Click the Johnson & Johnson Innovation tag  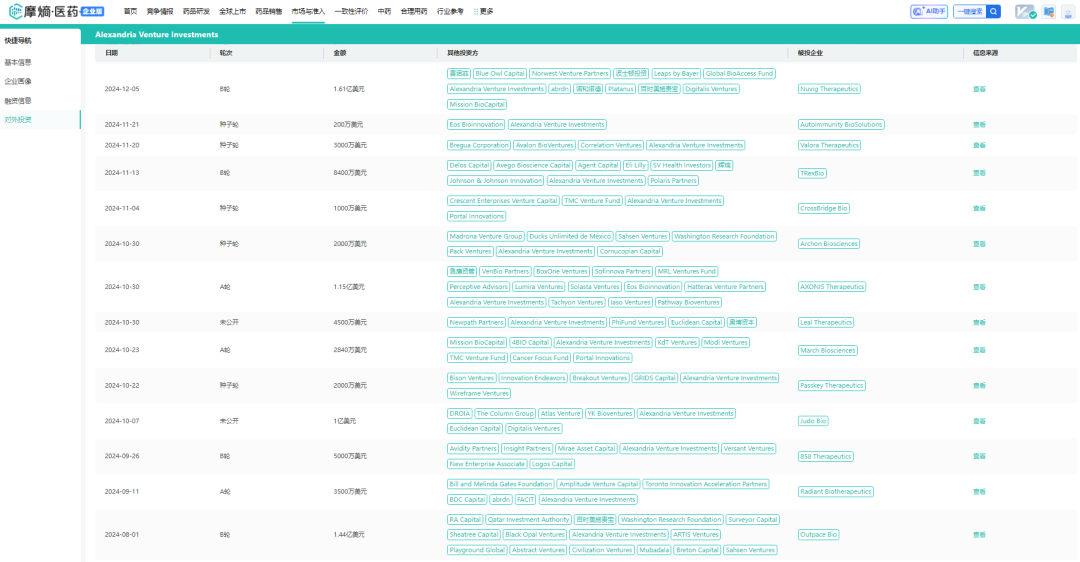click(495, 180)
